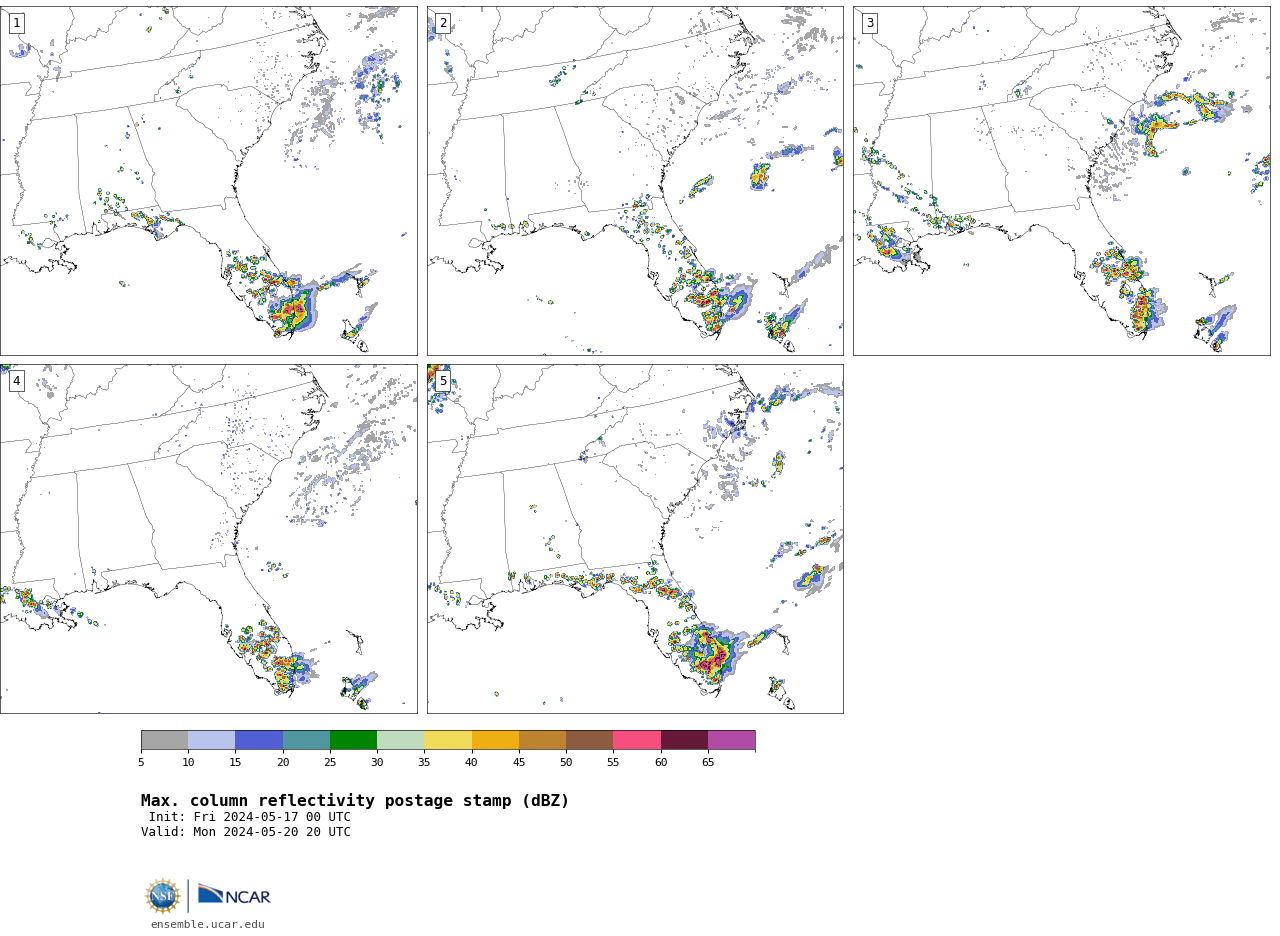The image size is (1280, 936).
Task: Open ensemble member 4 reflectivity map
Action: (x=208, y=539)
